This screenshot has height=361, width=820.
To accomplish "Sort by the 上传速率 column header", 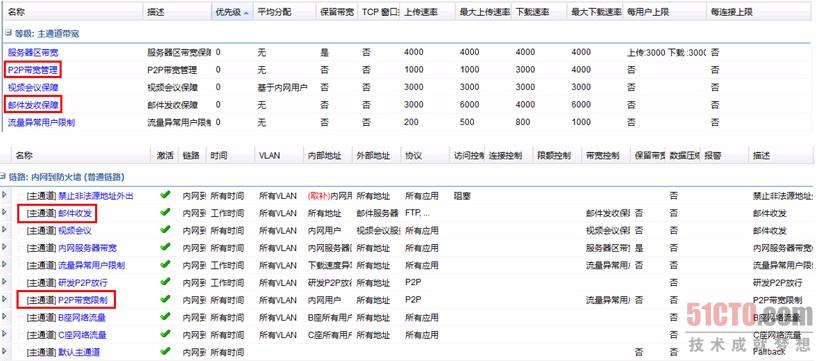I will (x=428, y=12).
